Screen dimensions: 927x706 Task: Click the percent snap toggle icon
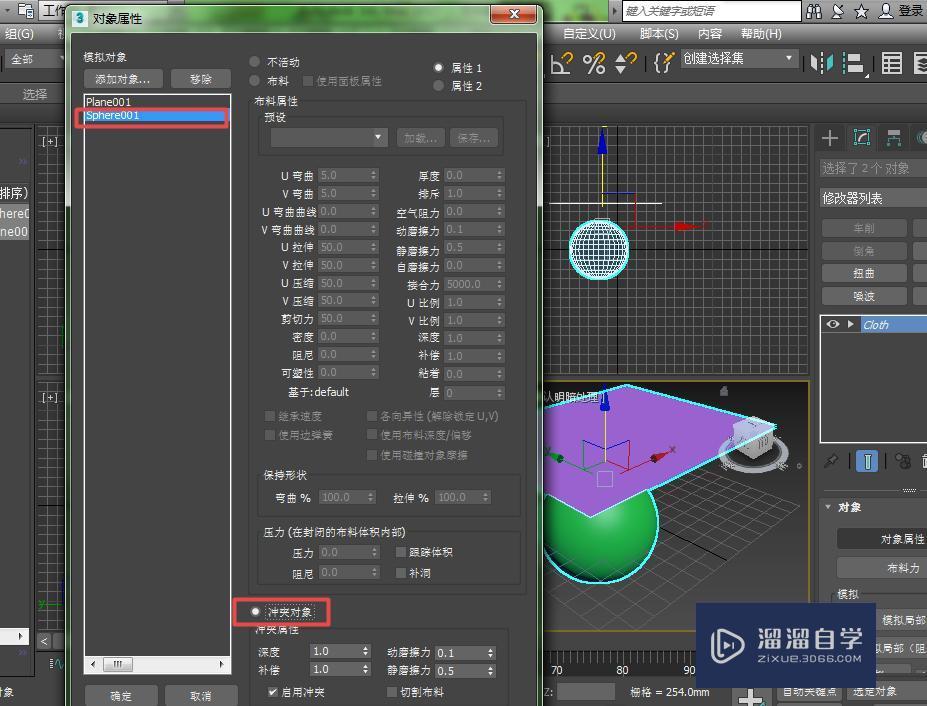click(594, 63)
